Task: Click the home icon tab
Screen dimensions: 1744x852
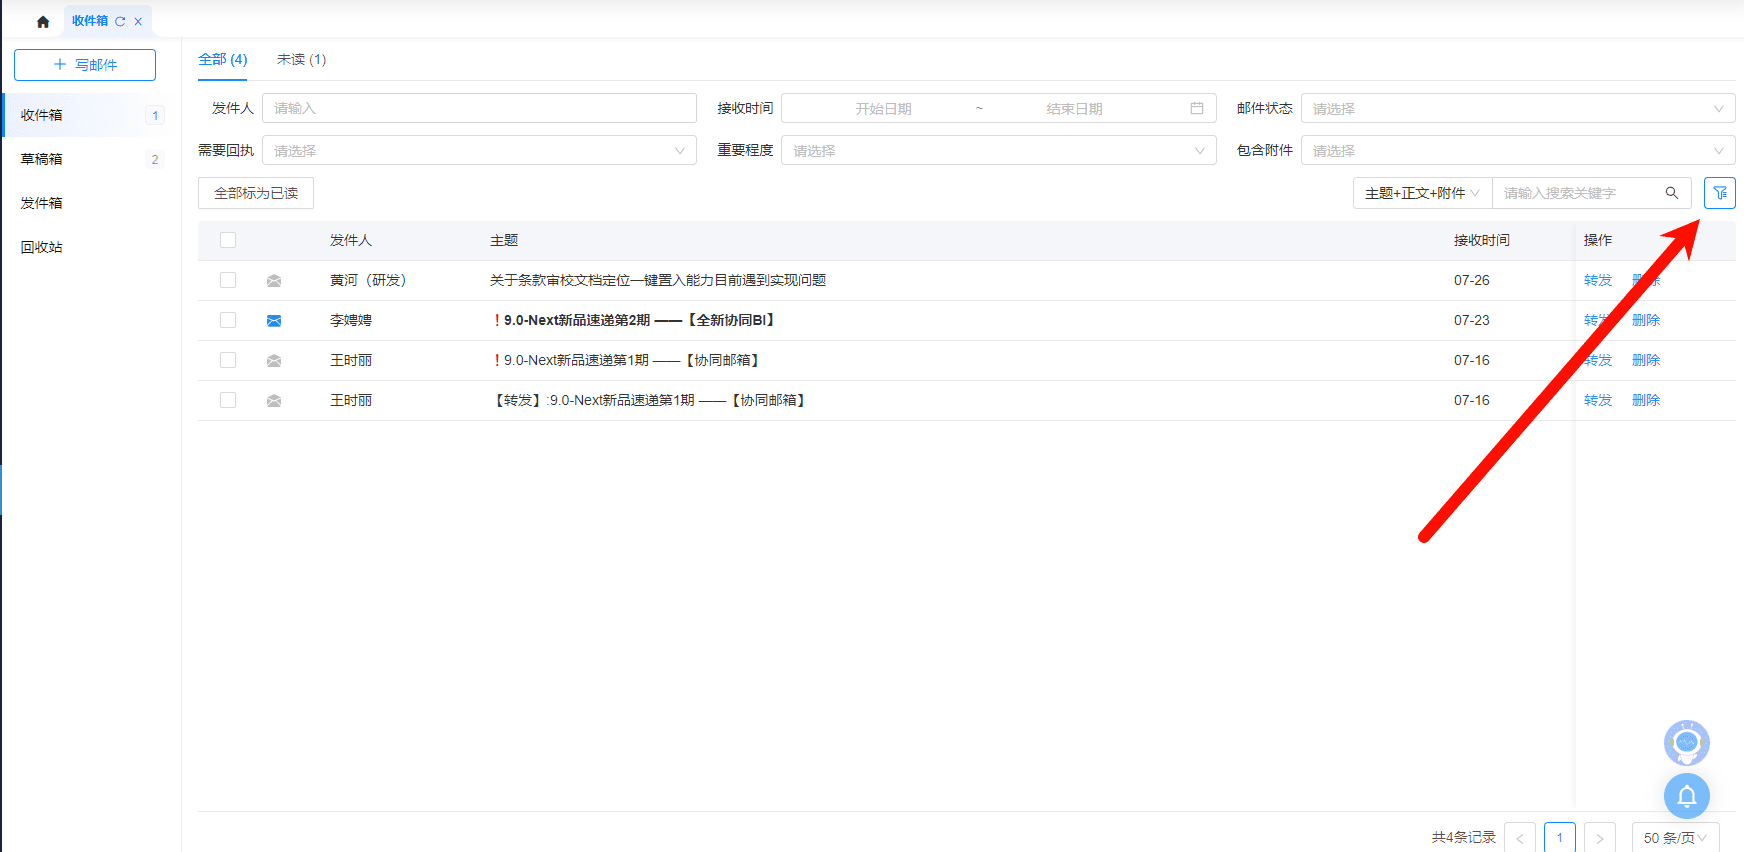Action: tap(43, 21)
